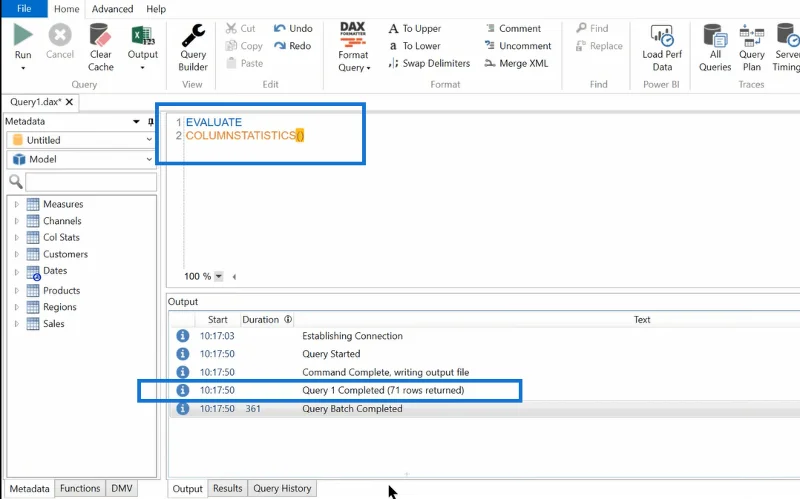Click the Cancel button

[60, 42]
